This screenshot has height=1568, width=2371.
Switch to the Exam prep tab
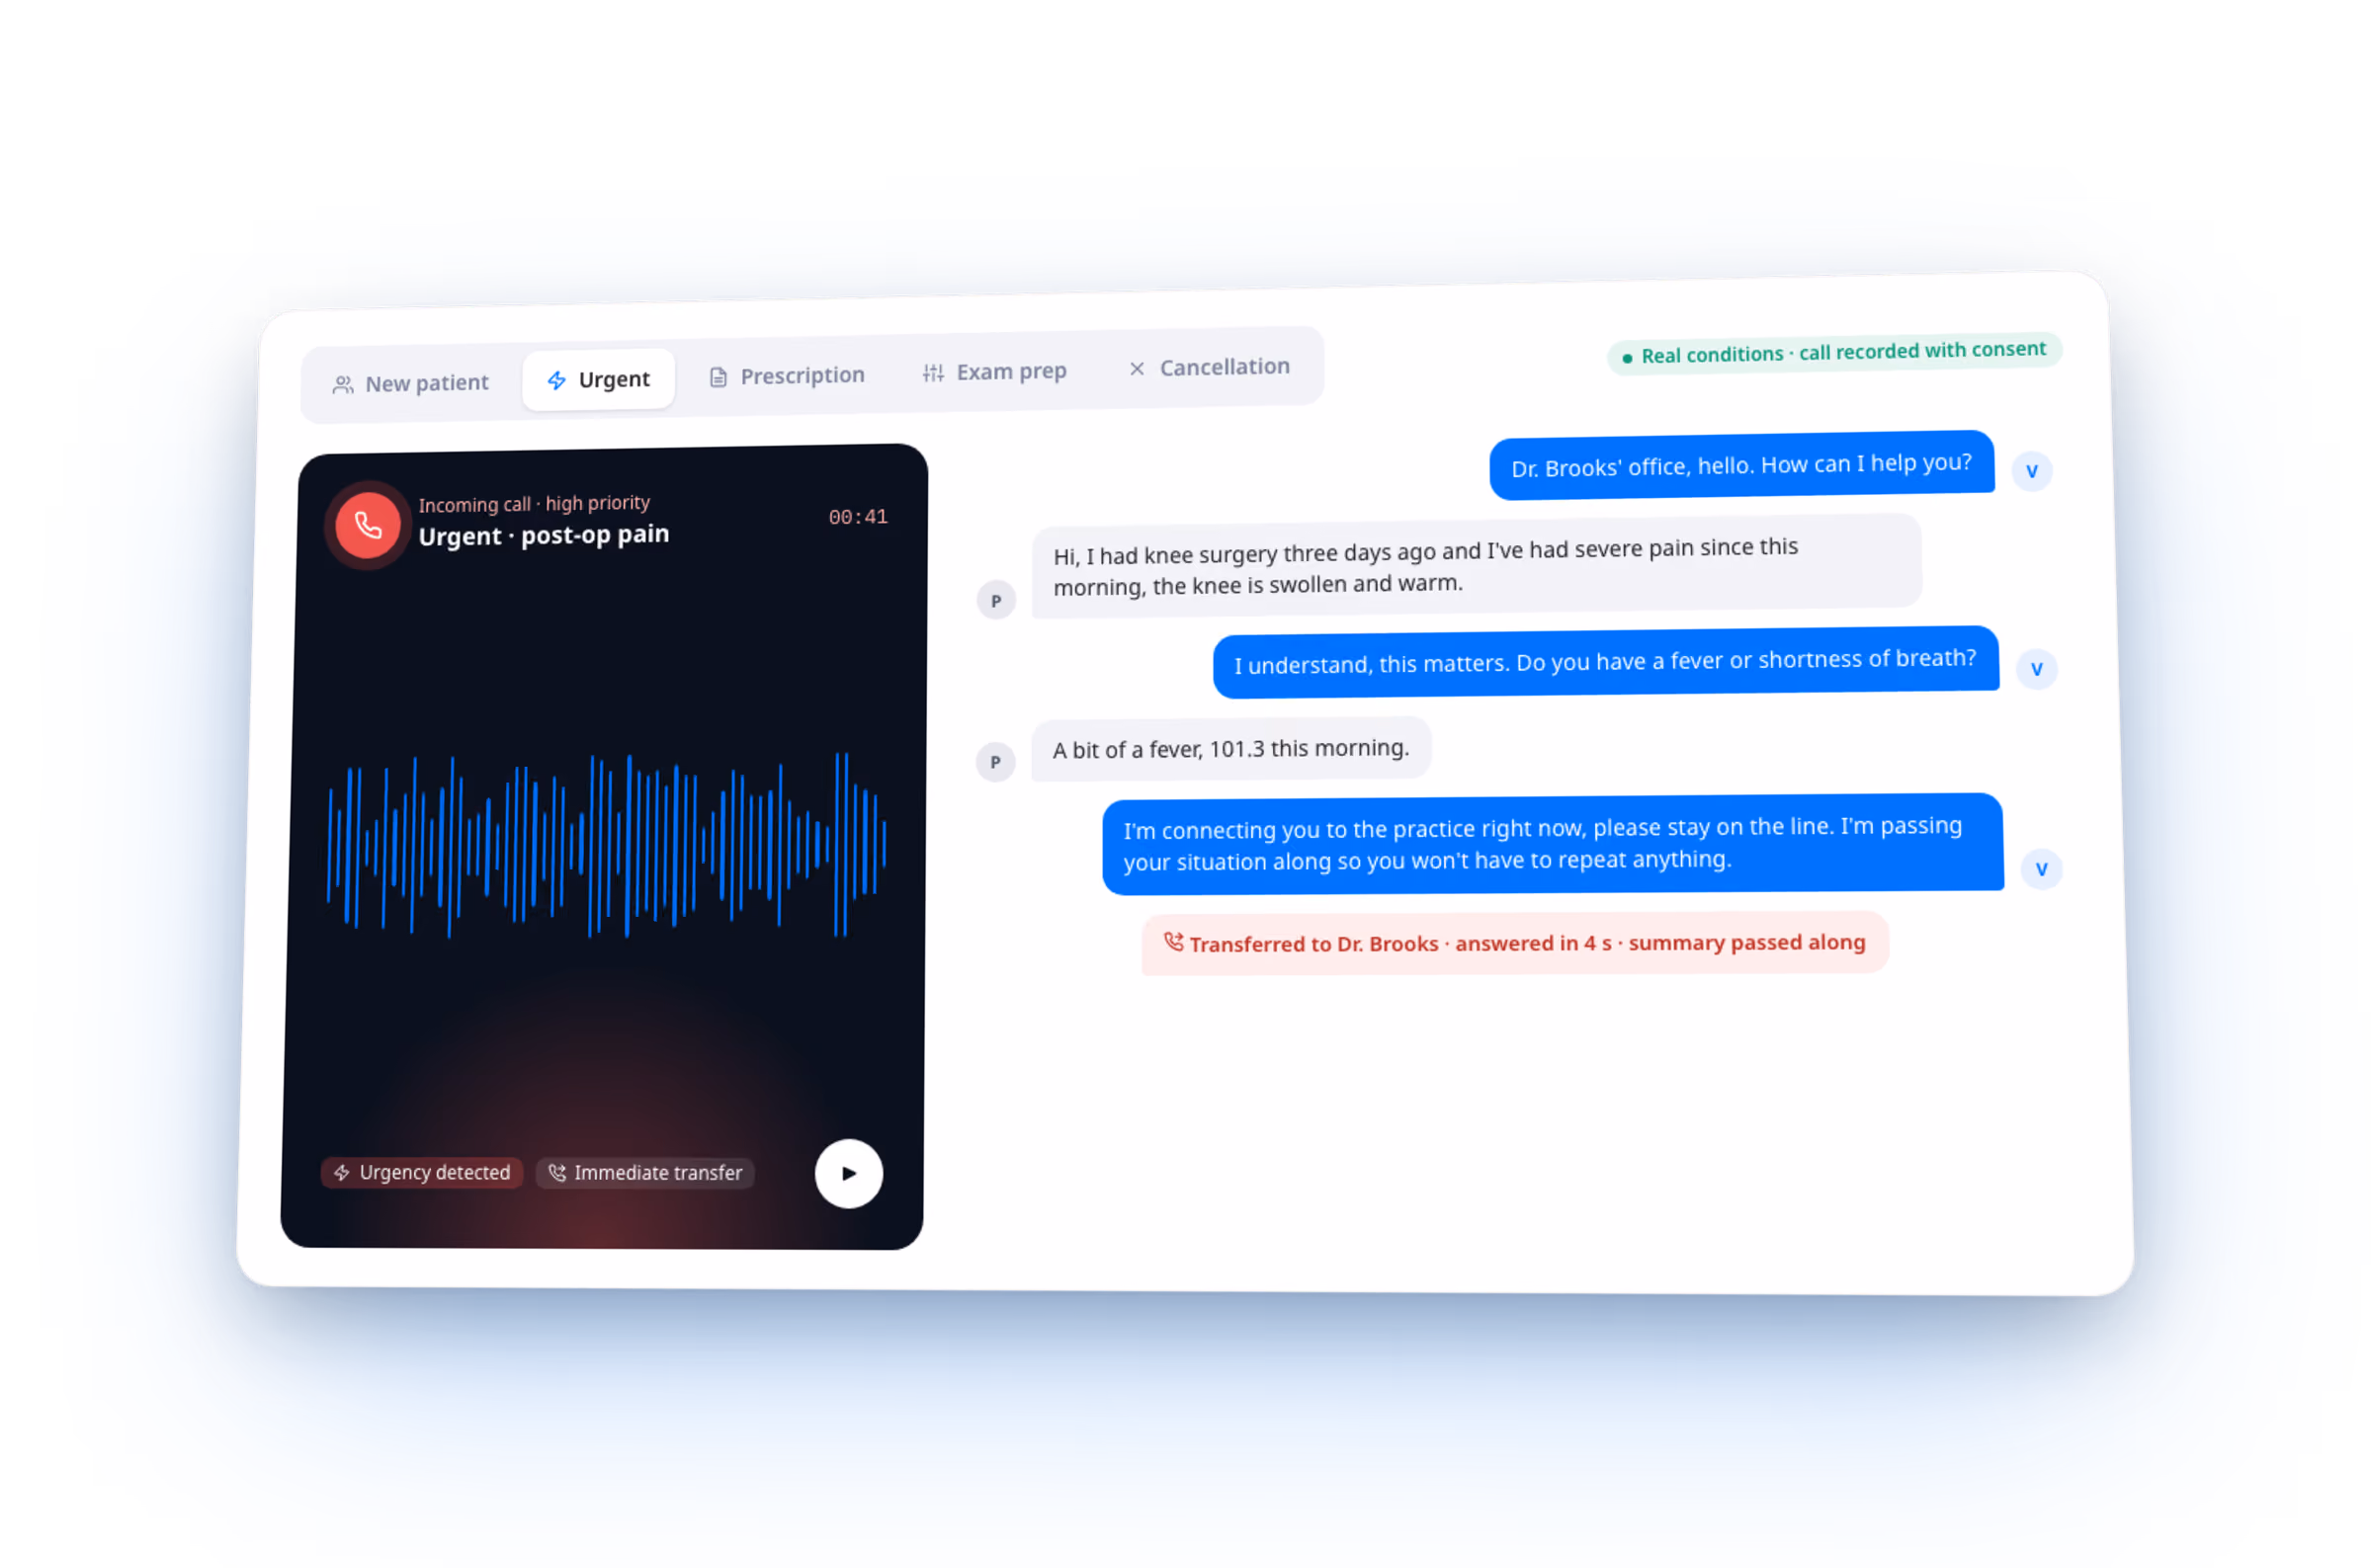pos(994,372)
